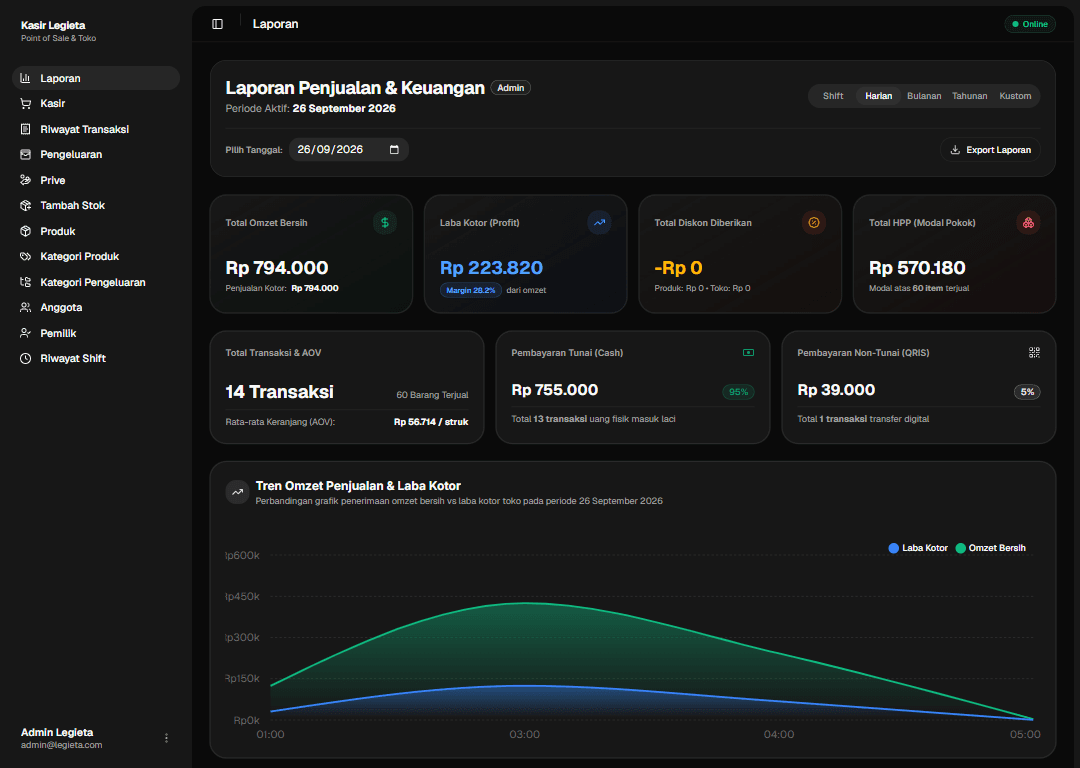Open the calendar picker in date field
This screenshot has width=1080, height=768.
point(394,149)
